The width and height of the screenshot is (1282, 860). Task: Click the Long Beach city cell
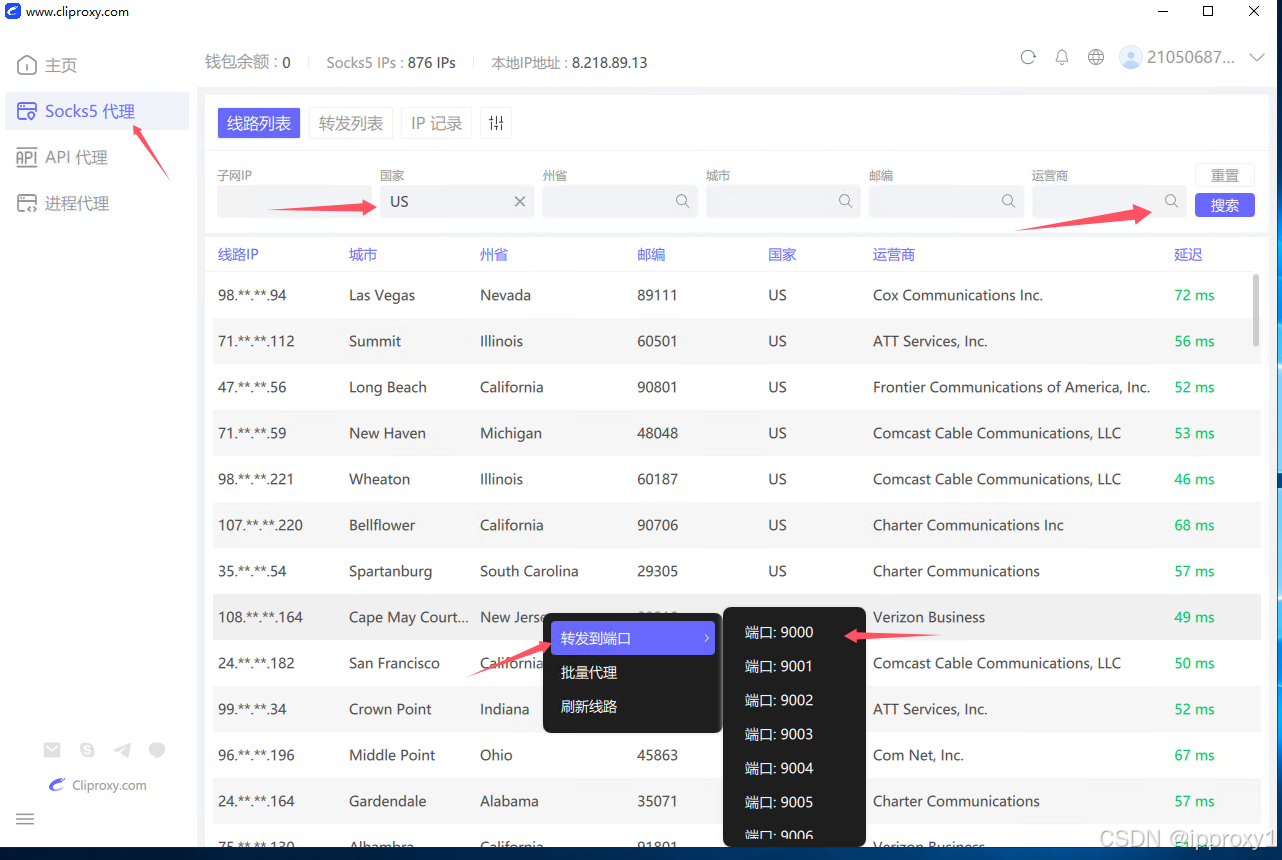(x=388, y=387)
